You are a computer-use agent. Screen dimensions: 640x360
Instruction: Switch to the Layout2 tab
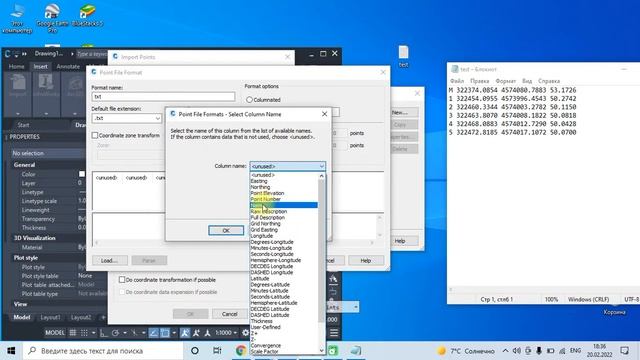tap(81, 317)
